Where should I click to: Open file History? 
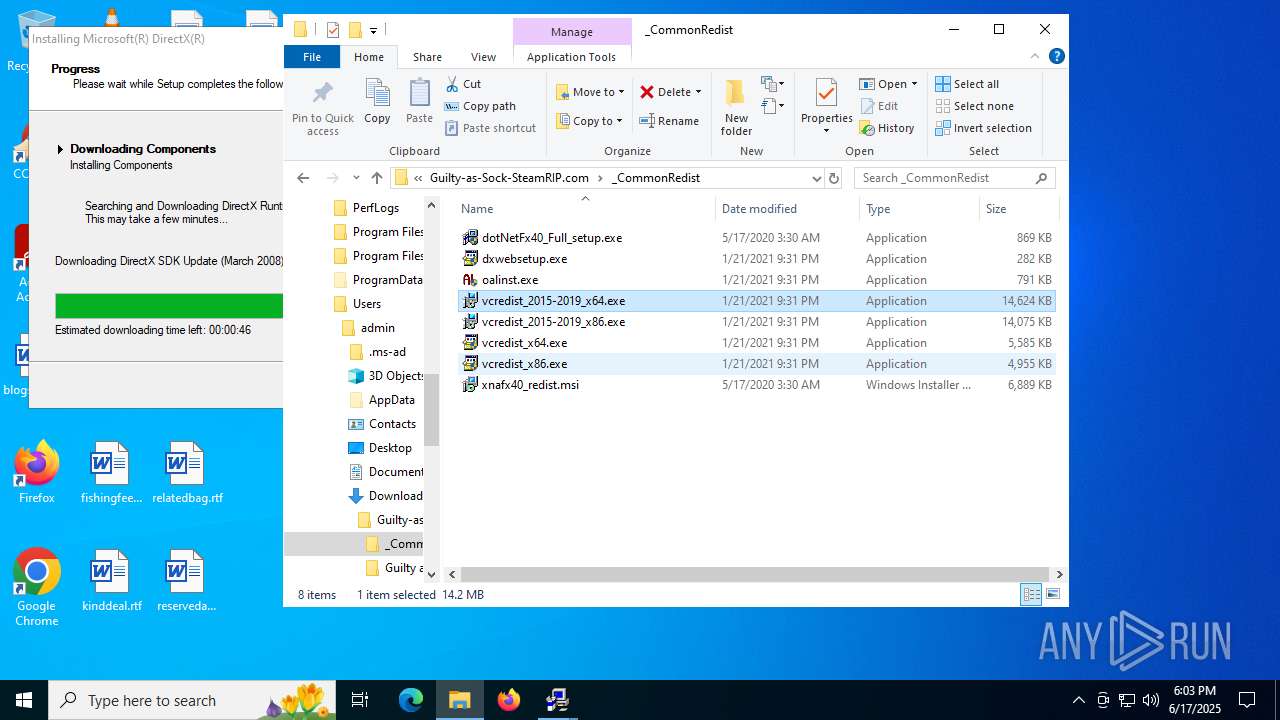click(886, 128)
